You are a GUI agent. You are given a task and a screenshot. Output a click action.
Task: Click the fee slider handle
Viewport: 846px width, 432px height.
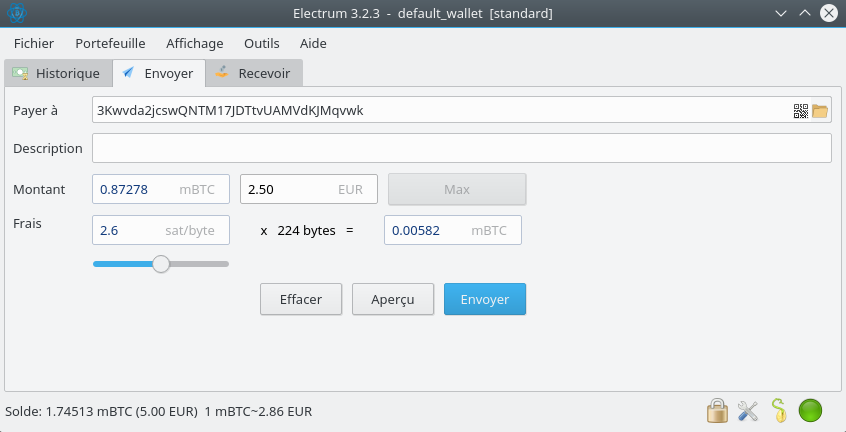coord(161,264)
